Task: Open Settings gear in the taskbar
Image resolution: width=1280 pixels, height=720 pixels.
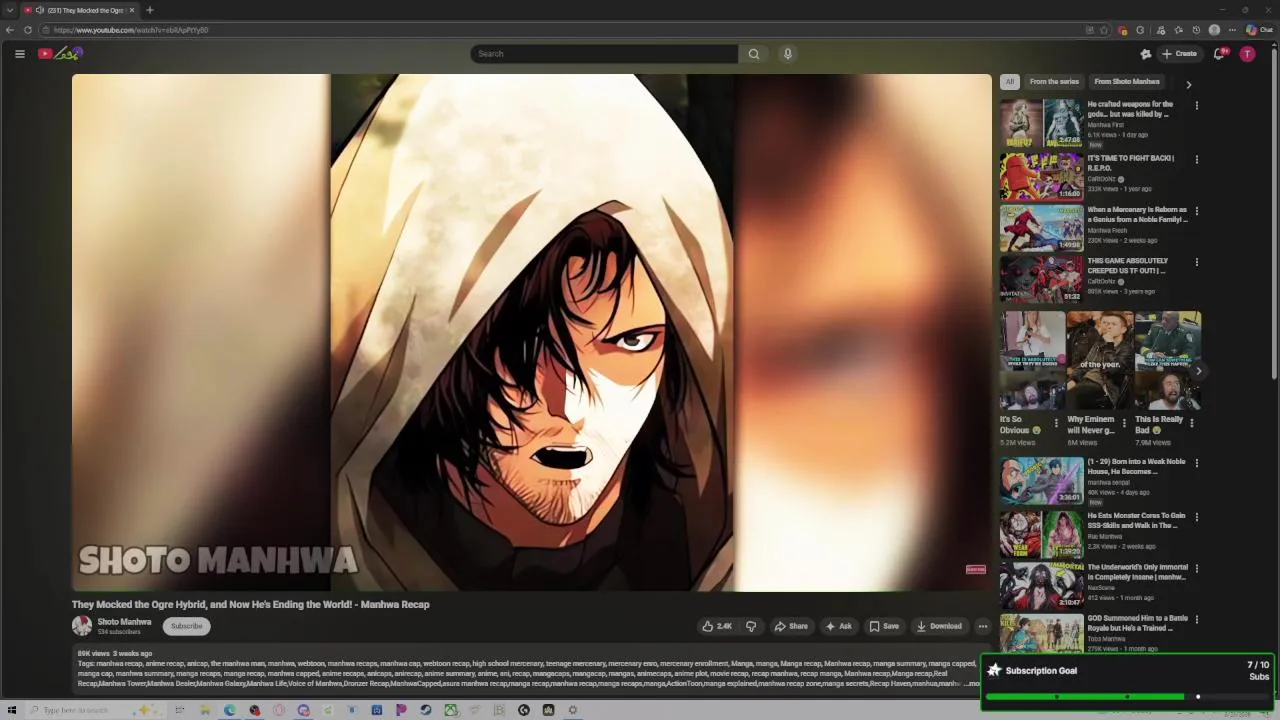Action: pos(573,710)
